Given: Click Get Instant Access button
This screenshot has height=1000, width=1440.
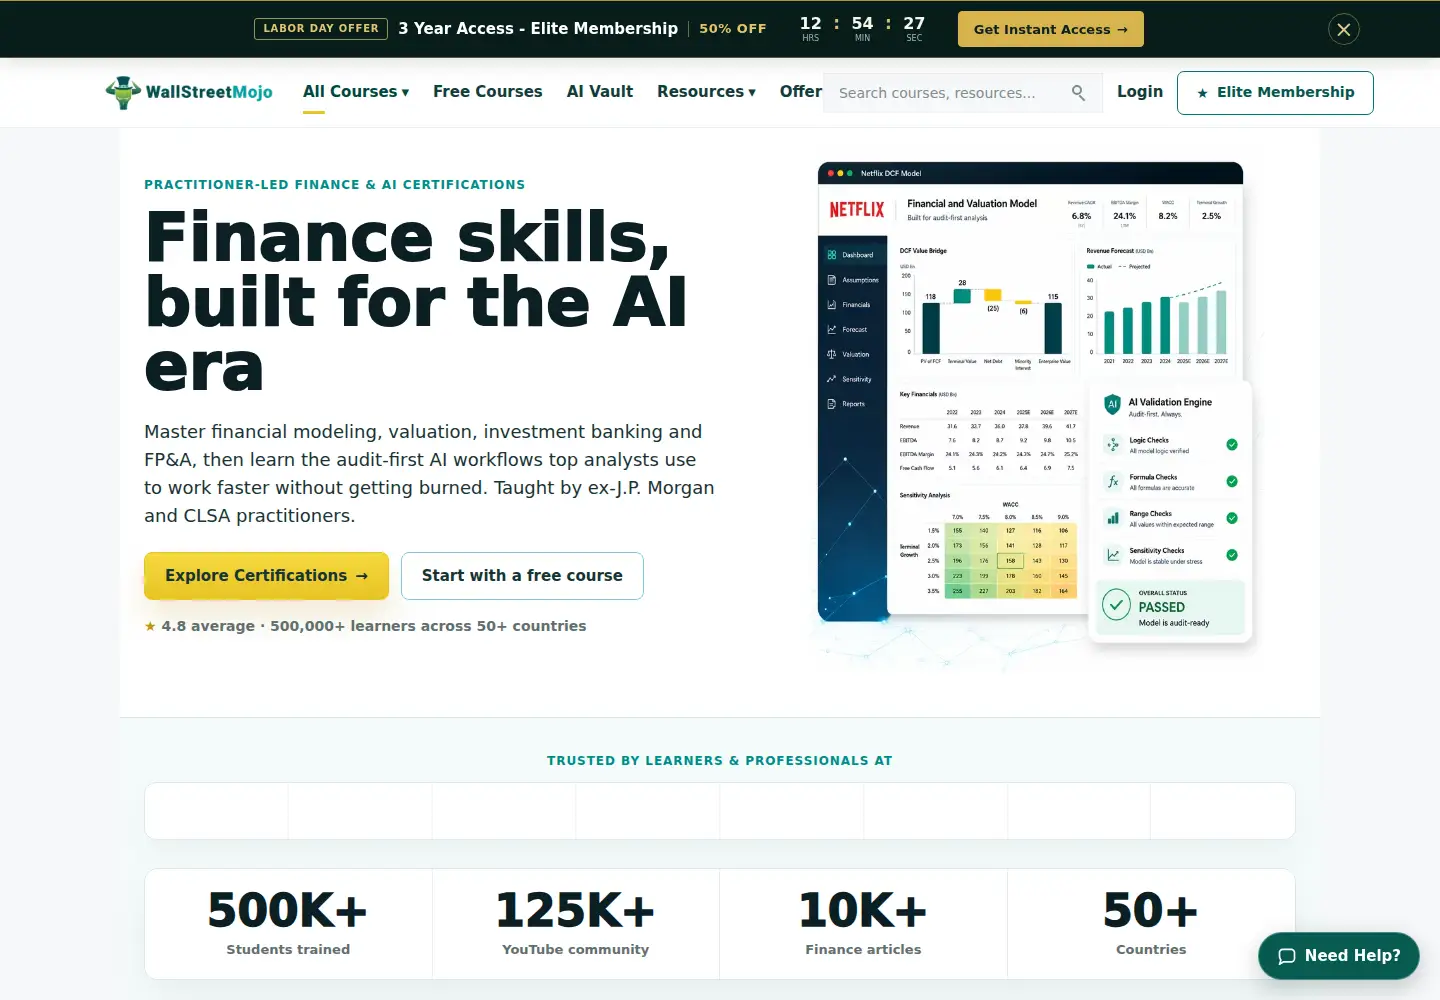Looking at the screenshot, I should pyautogui.click(x=1051, y=29).
